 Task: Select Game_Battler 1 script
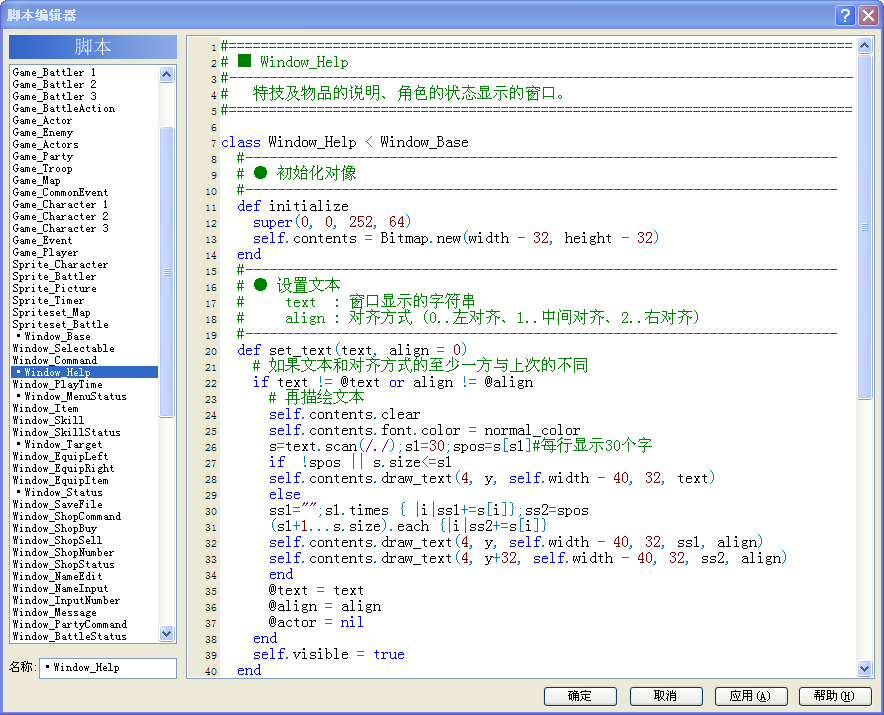[85, 72]
